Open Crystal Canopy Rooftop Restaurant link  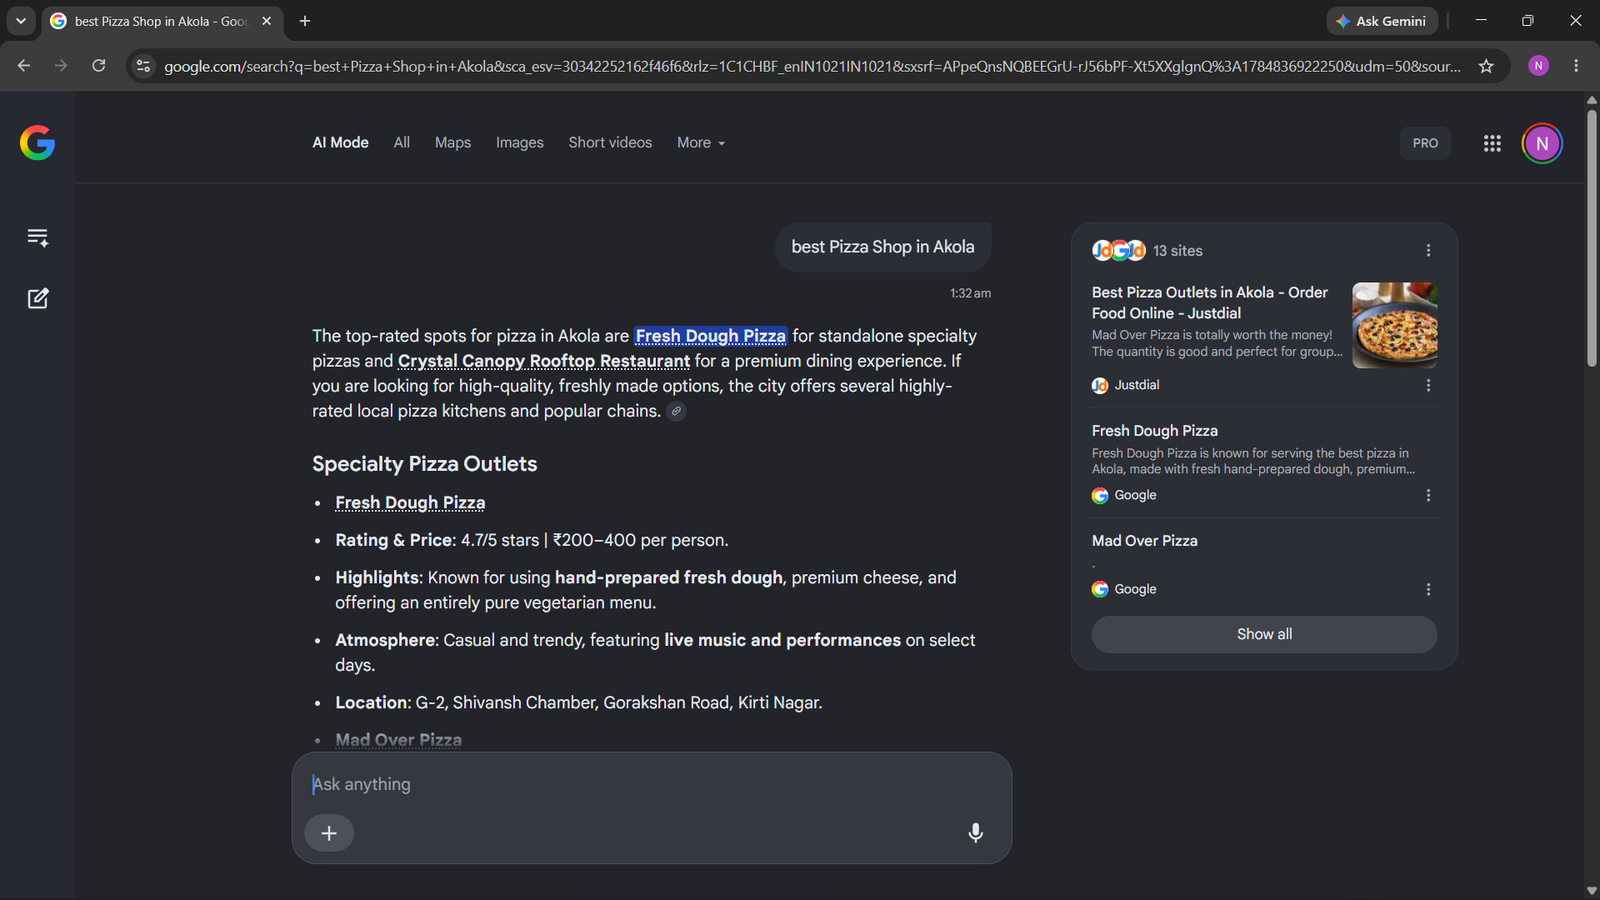(544, 361)
